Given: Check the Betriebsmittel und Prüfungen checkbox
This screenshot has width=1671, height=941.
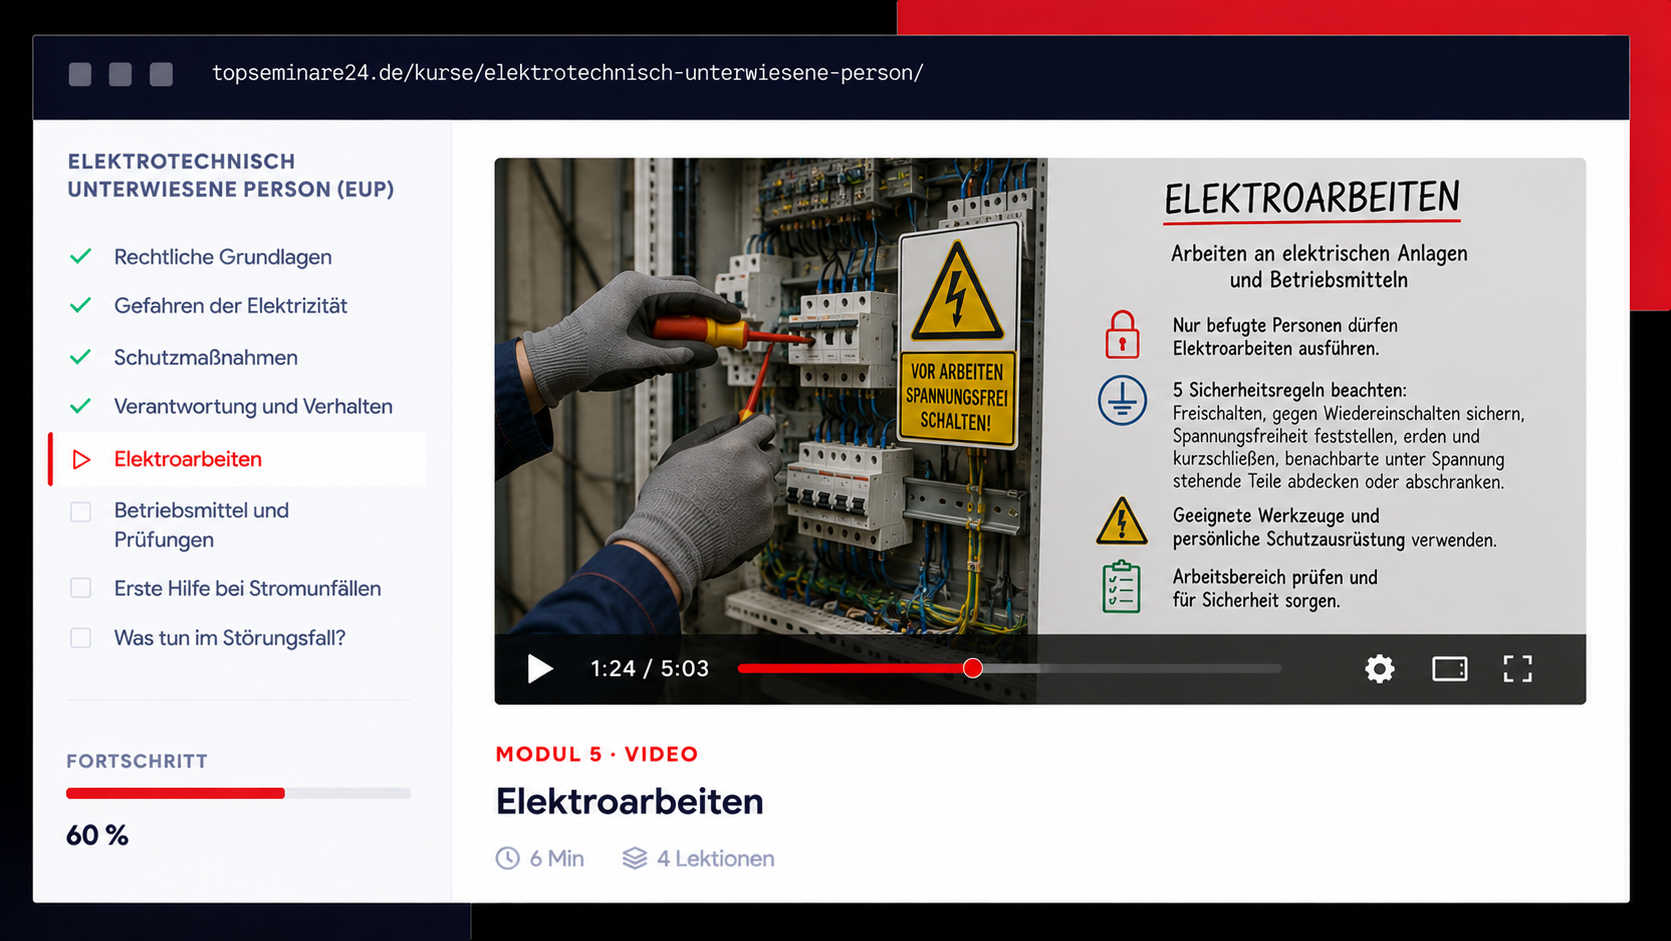Looking at the screenshot, I should pos(81,512).
